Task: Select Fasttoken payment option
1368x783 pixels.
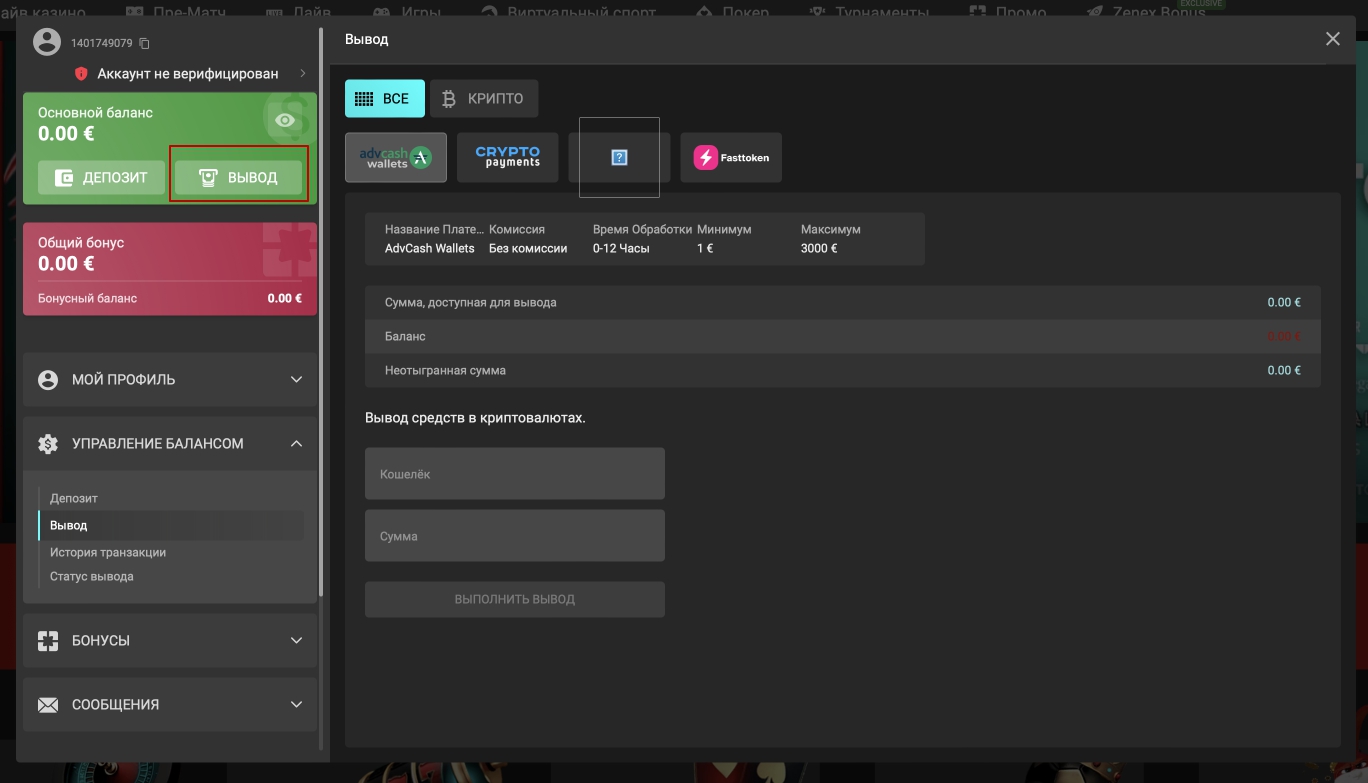Action: (x=731, y=158)
